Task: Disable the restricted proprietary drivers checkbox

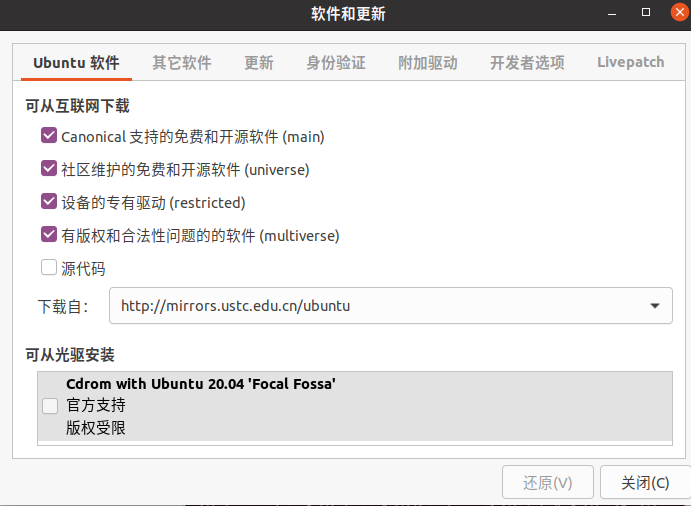Action: (49, 201)
